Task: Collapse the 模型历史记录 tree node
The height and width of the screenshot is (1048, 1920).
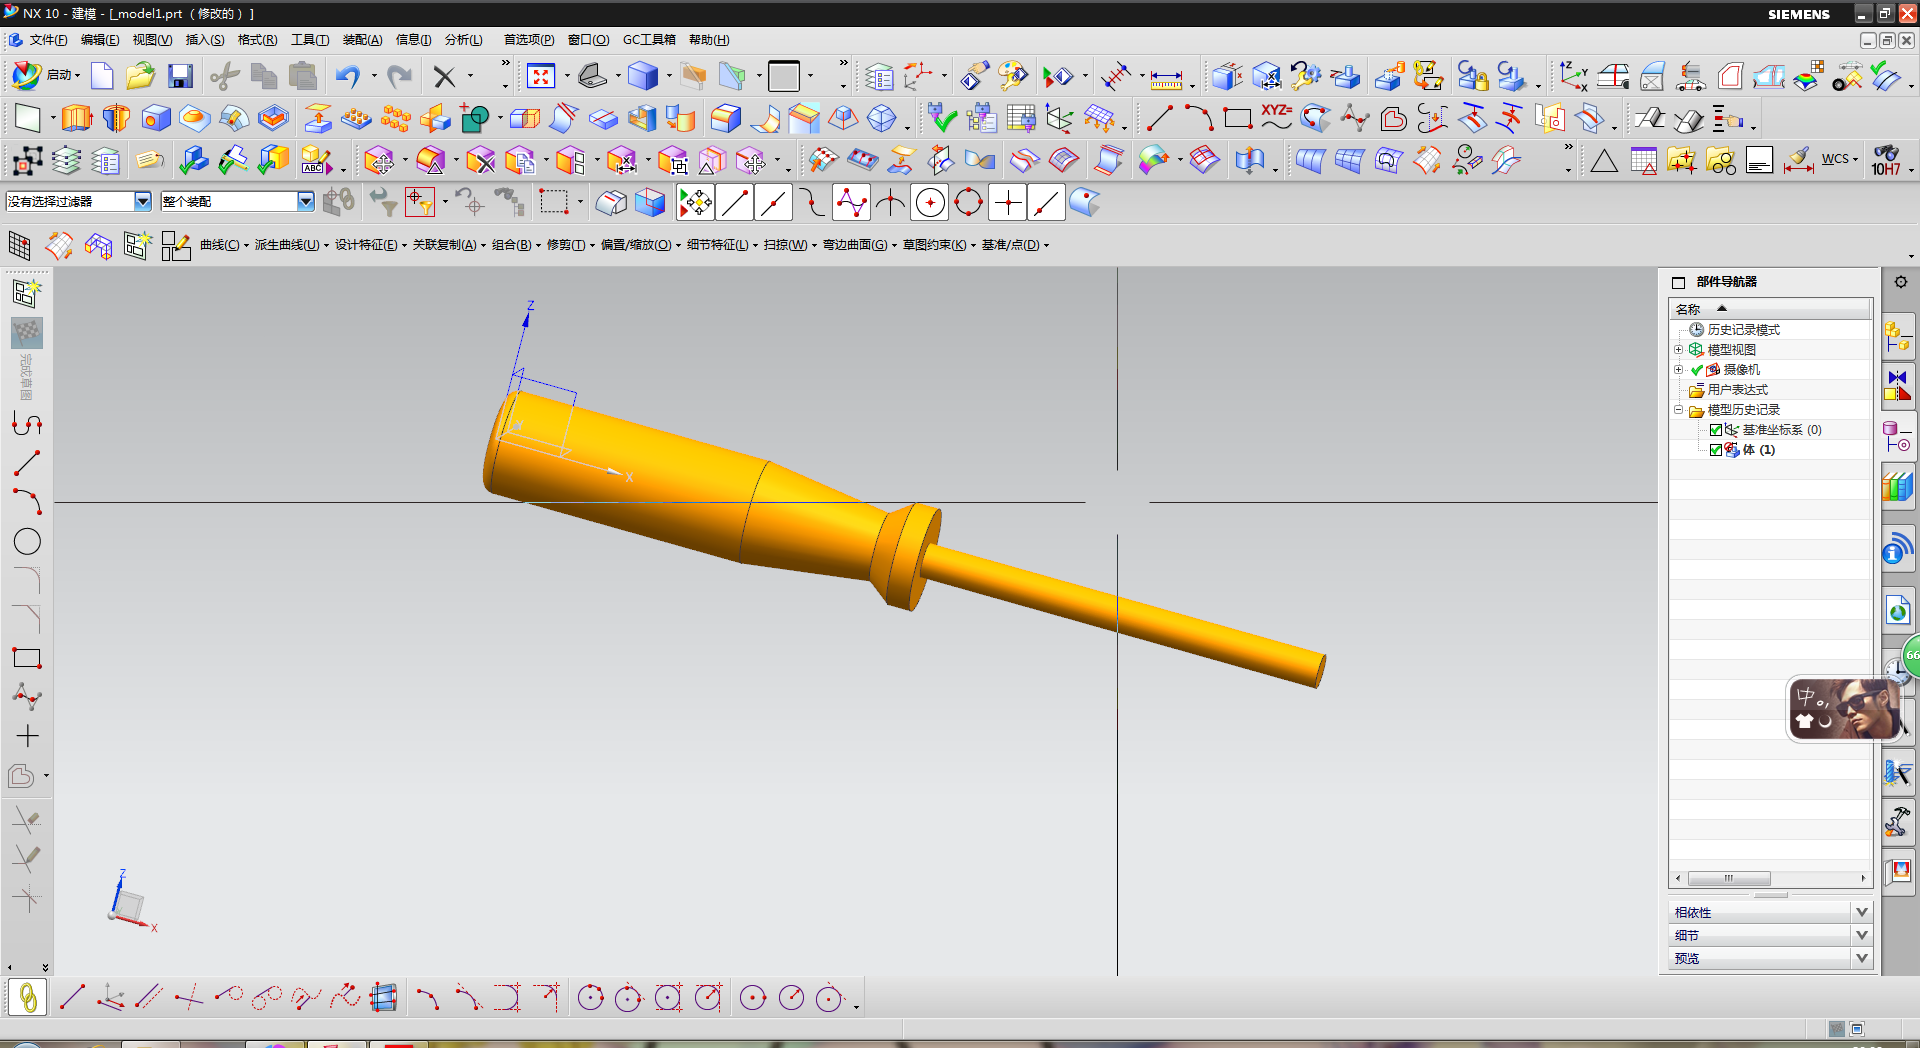Action: click(x=1679, y=410)
